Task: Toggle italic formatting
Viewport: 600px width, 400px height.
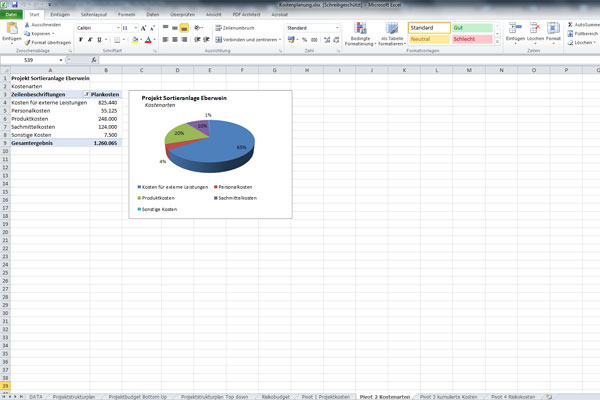Action: pyautogui.click(x=88, y=40)
